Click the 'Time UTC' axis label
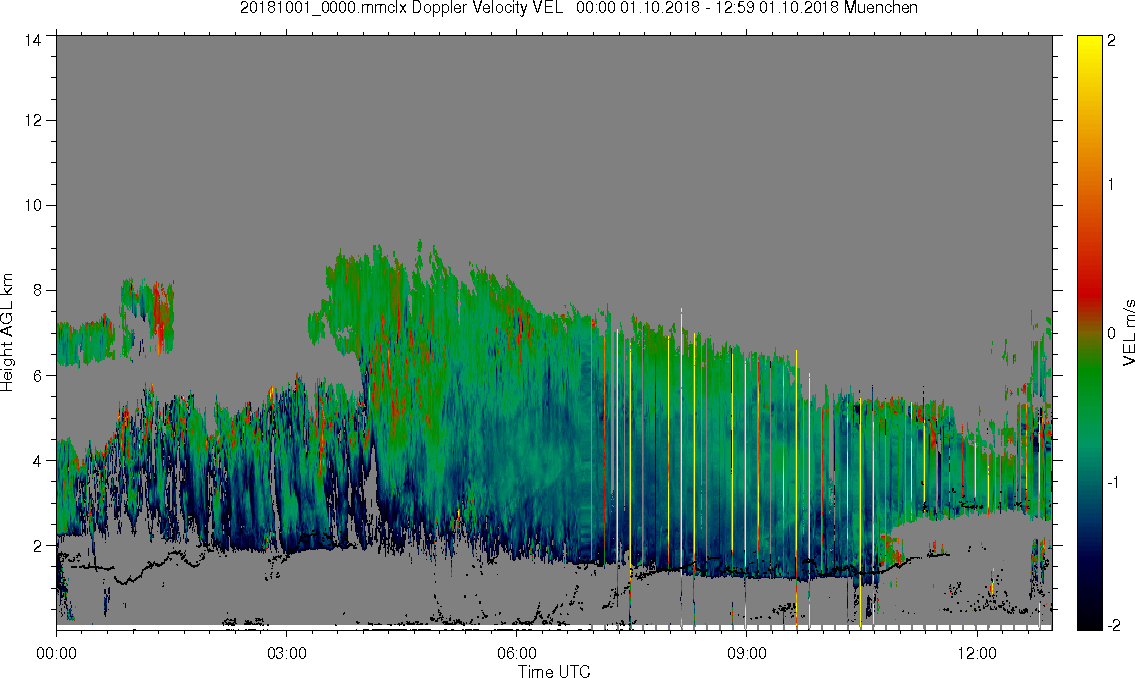 [554, 671]
